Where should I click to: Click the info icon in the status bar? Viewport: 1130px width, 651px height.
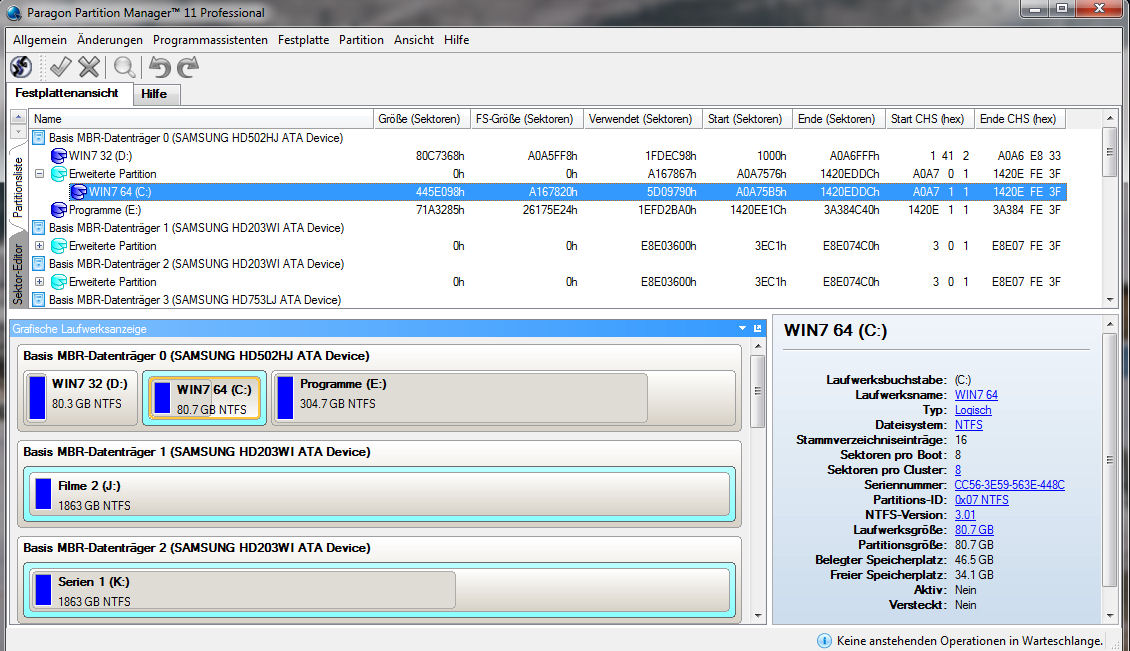pos(824,640)
